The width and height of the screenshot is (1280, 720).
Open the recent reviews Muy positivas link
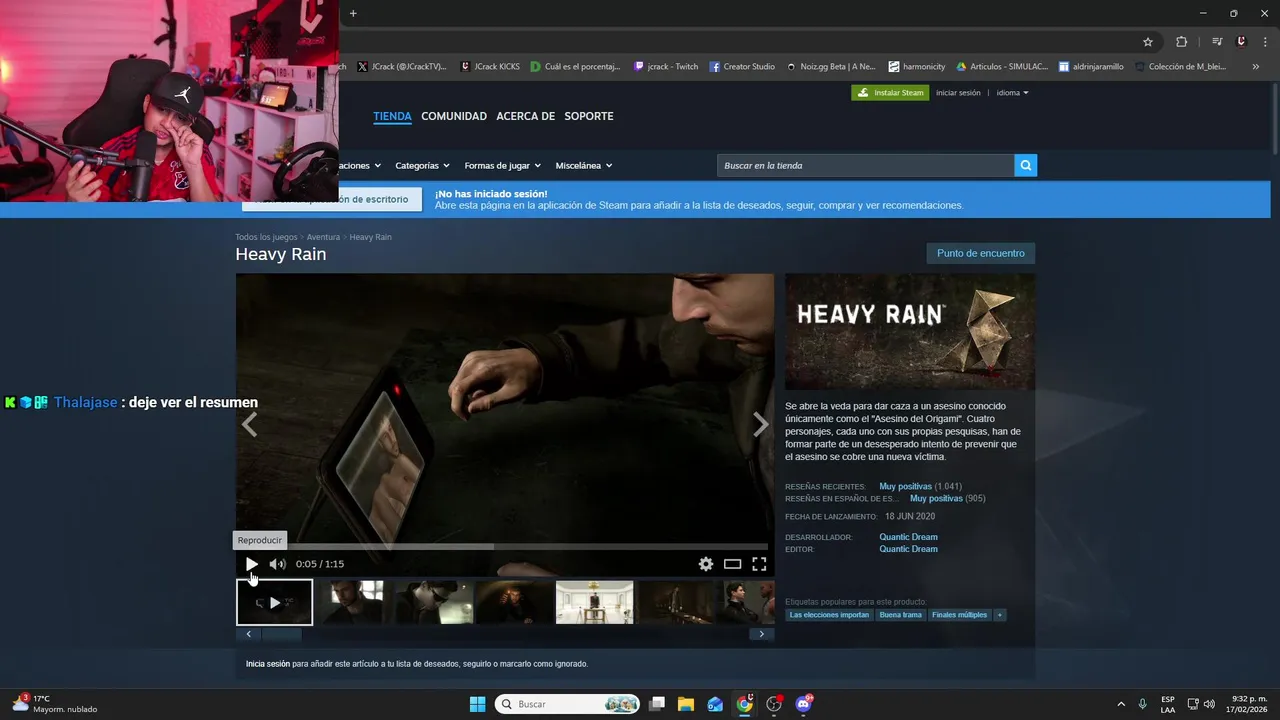(x=905, y=486)
